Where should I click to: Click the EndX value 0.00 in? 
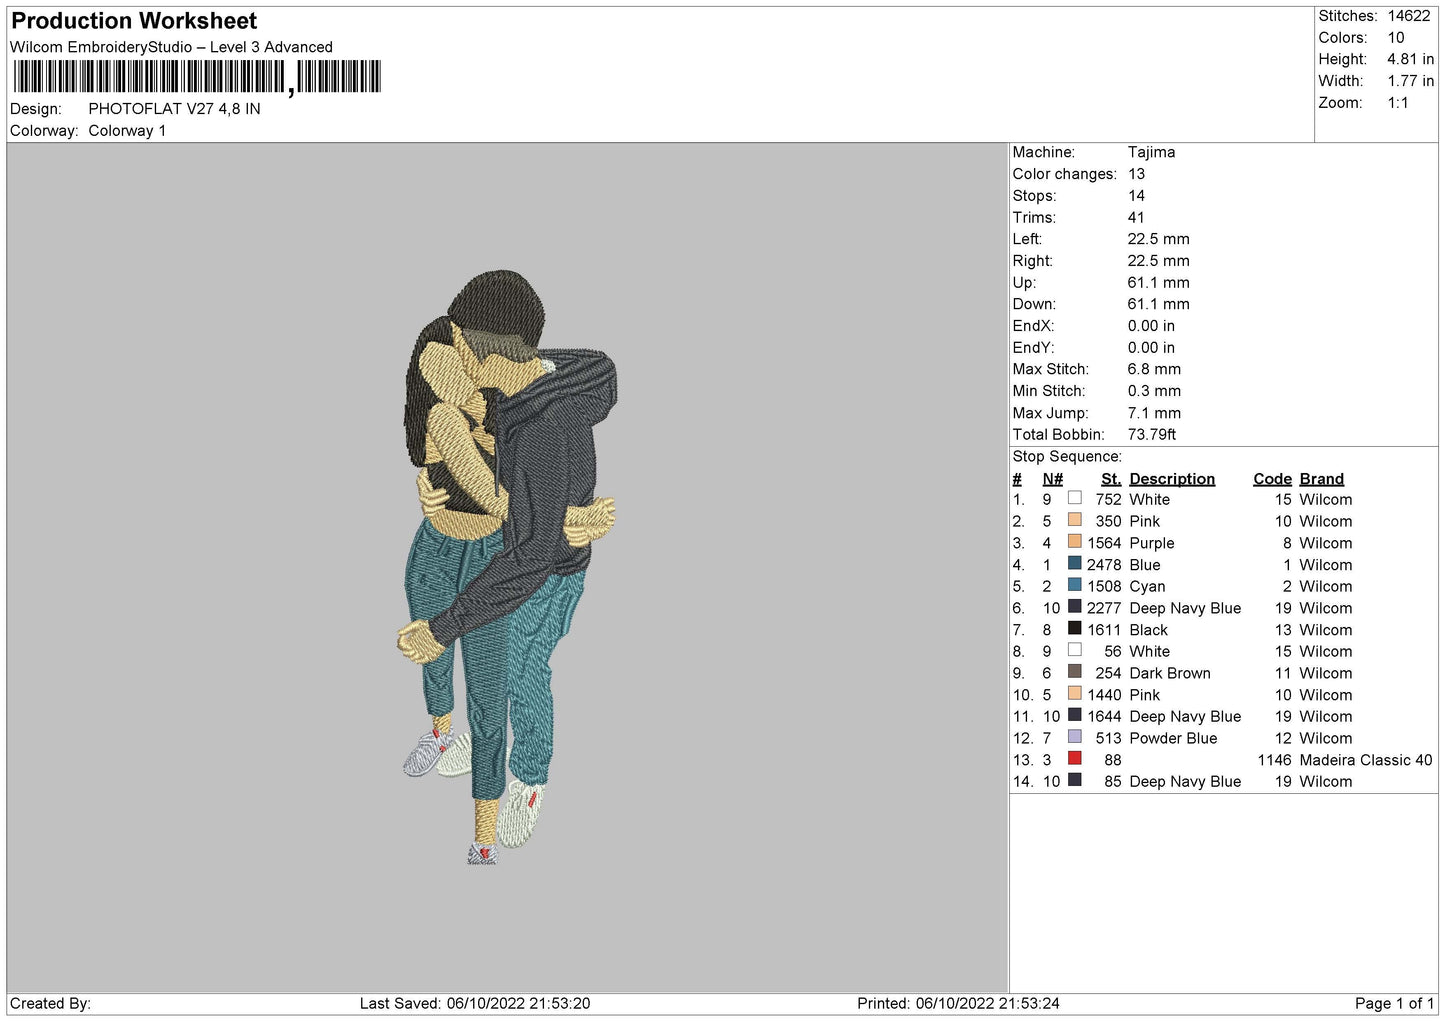(x=1151, y=326)
